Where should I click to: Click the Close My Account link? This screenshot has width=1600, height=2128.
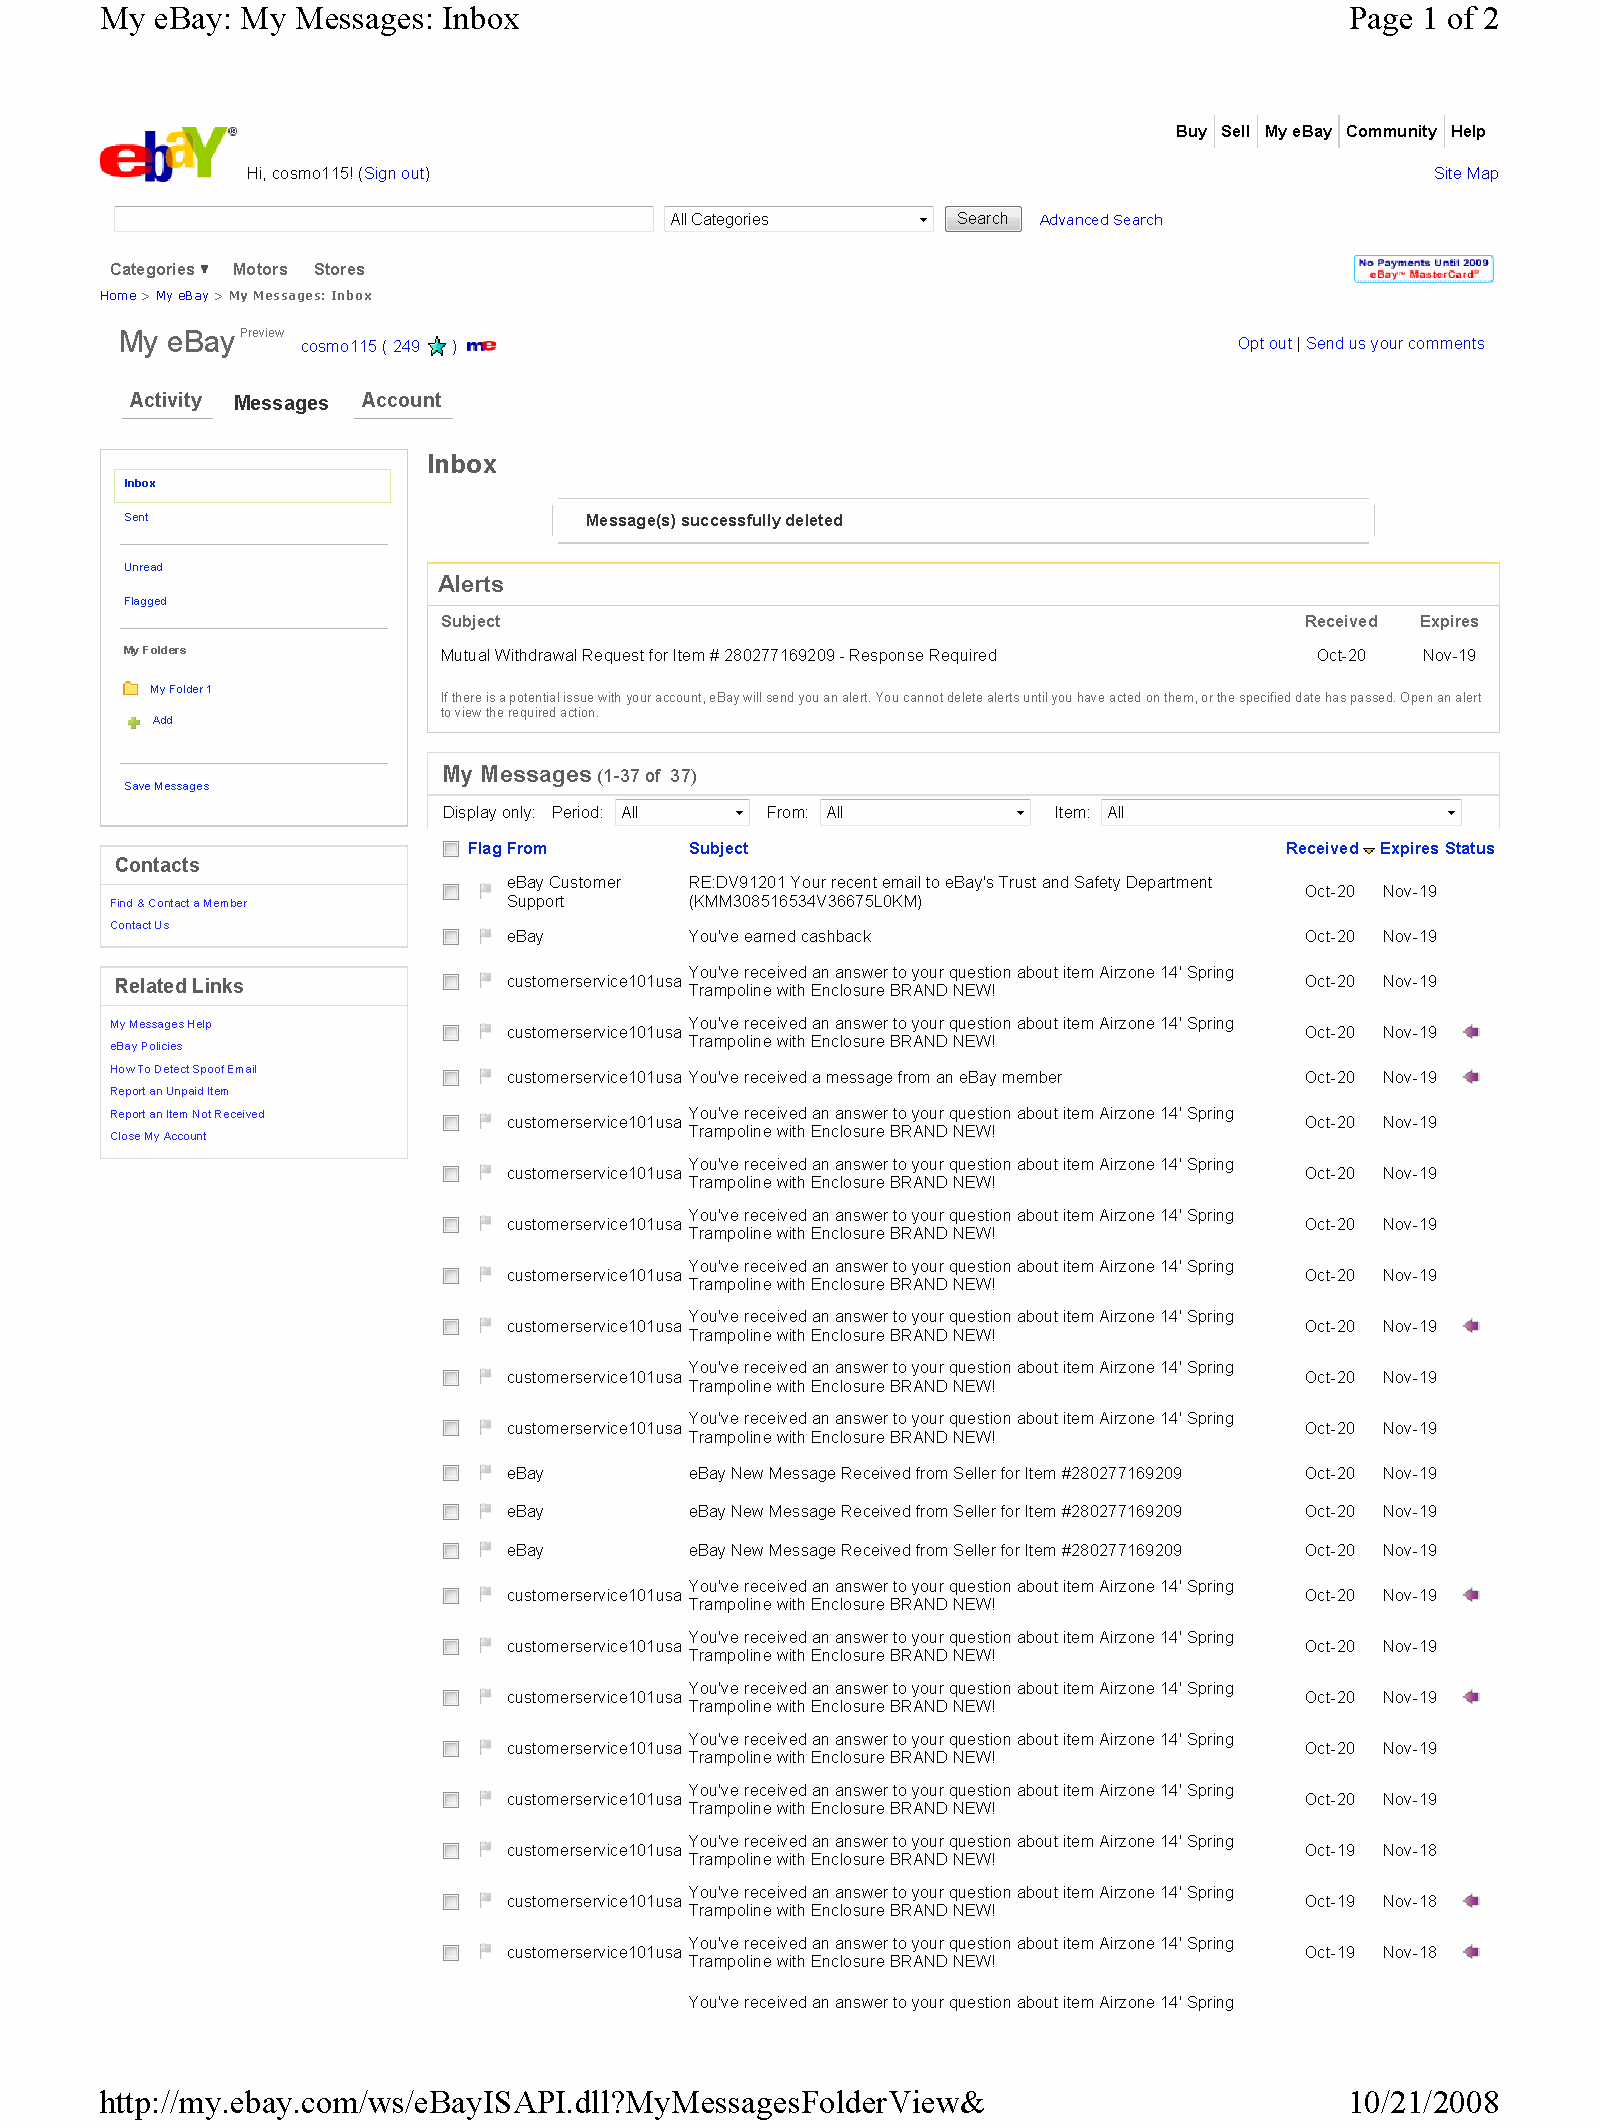(158, 1137)
